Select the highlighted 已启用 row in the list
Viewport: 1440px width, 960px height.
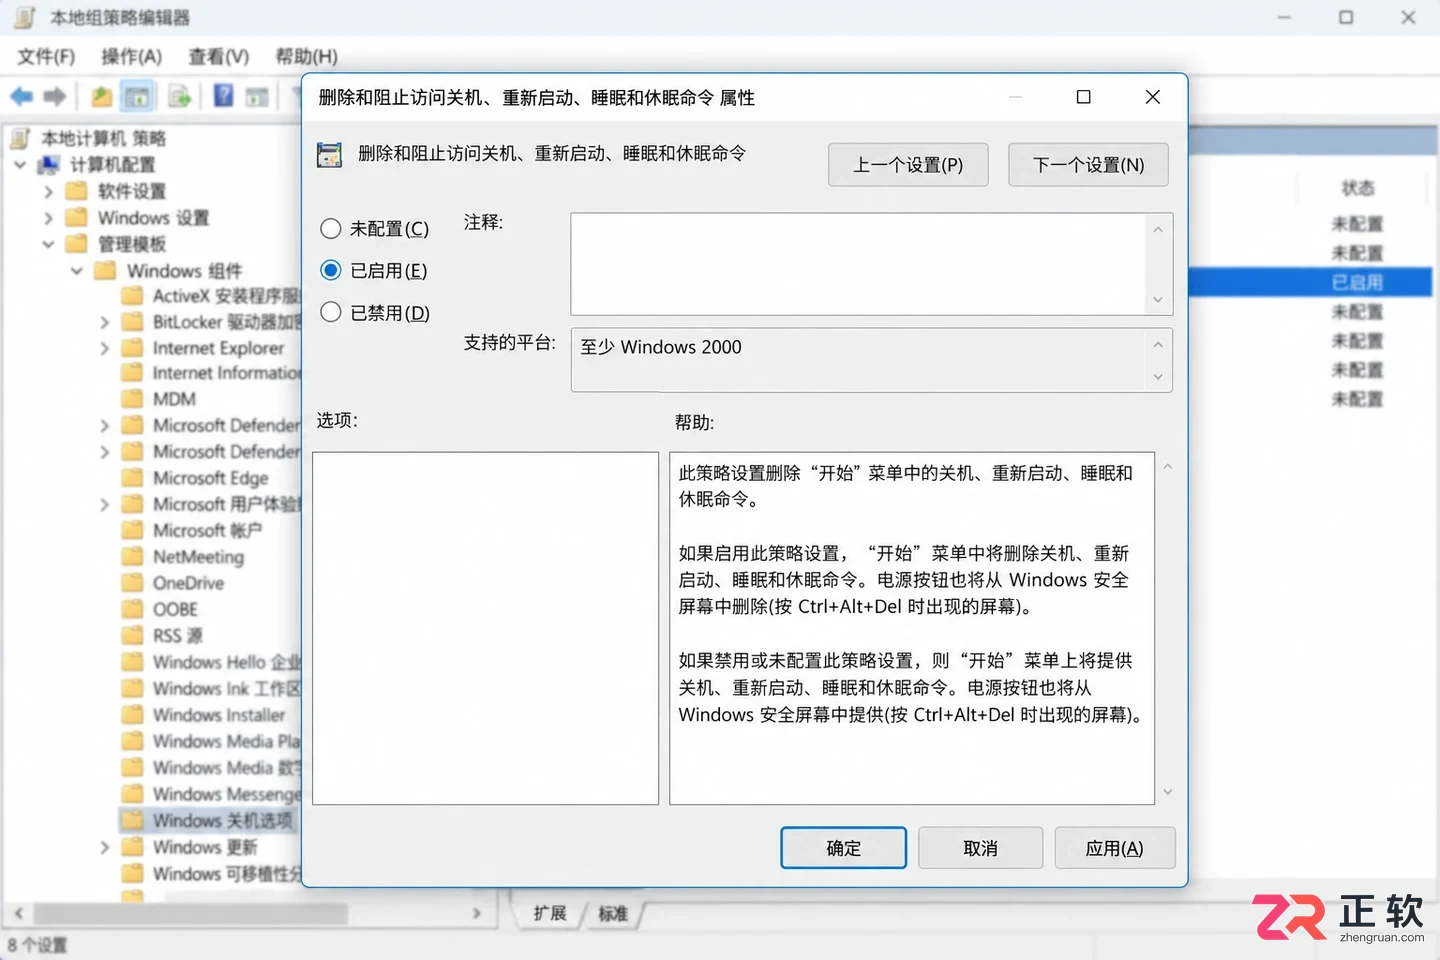[1311, 282]
